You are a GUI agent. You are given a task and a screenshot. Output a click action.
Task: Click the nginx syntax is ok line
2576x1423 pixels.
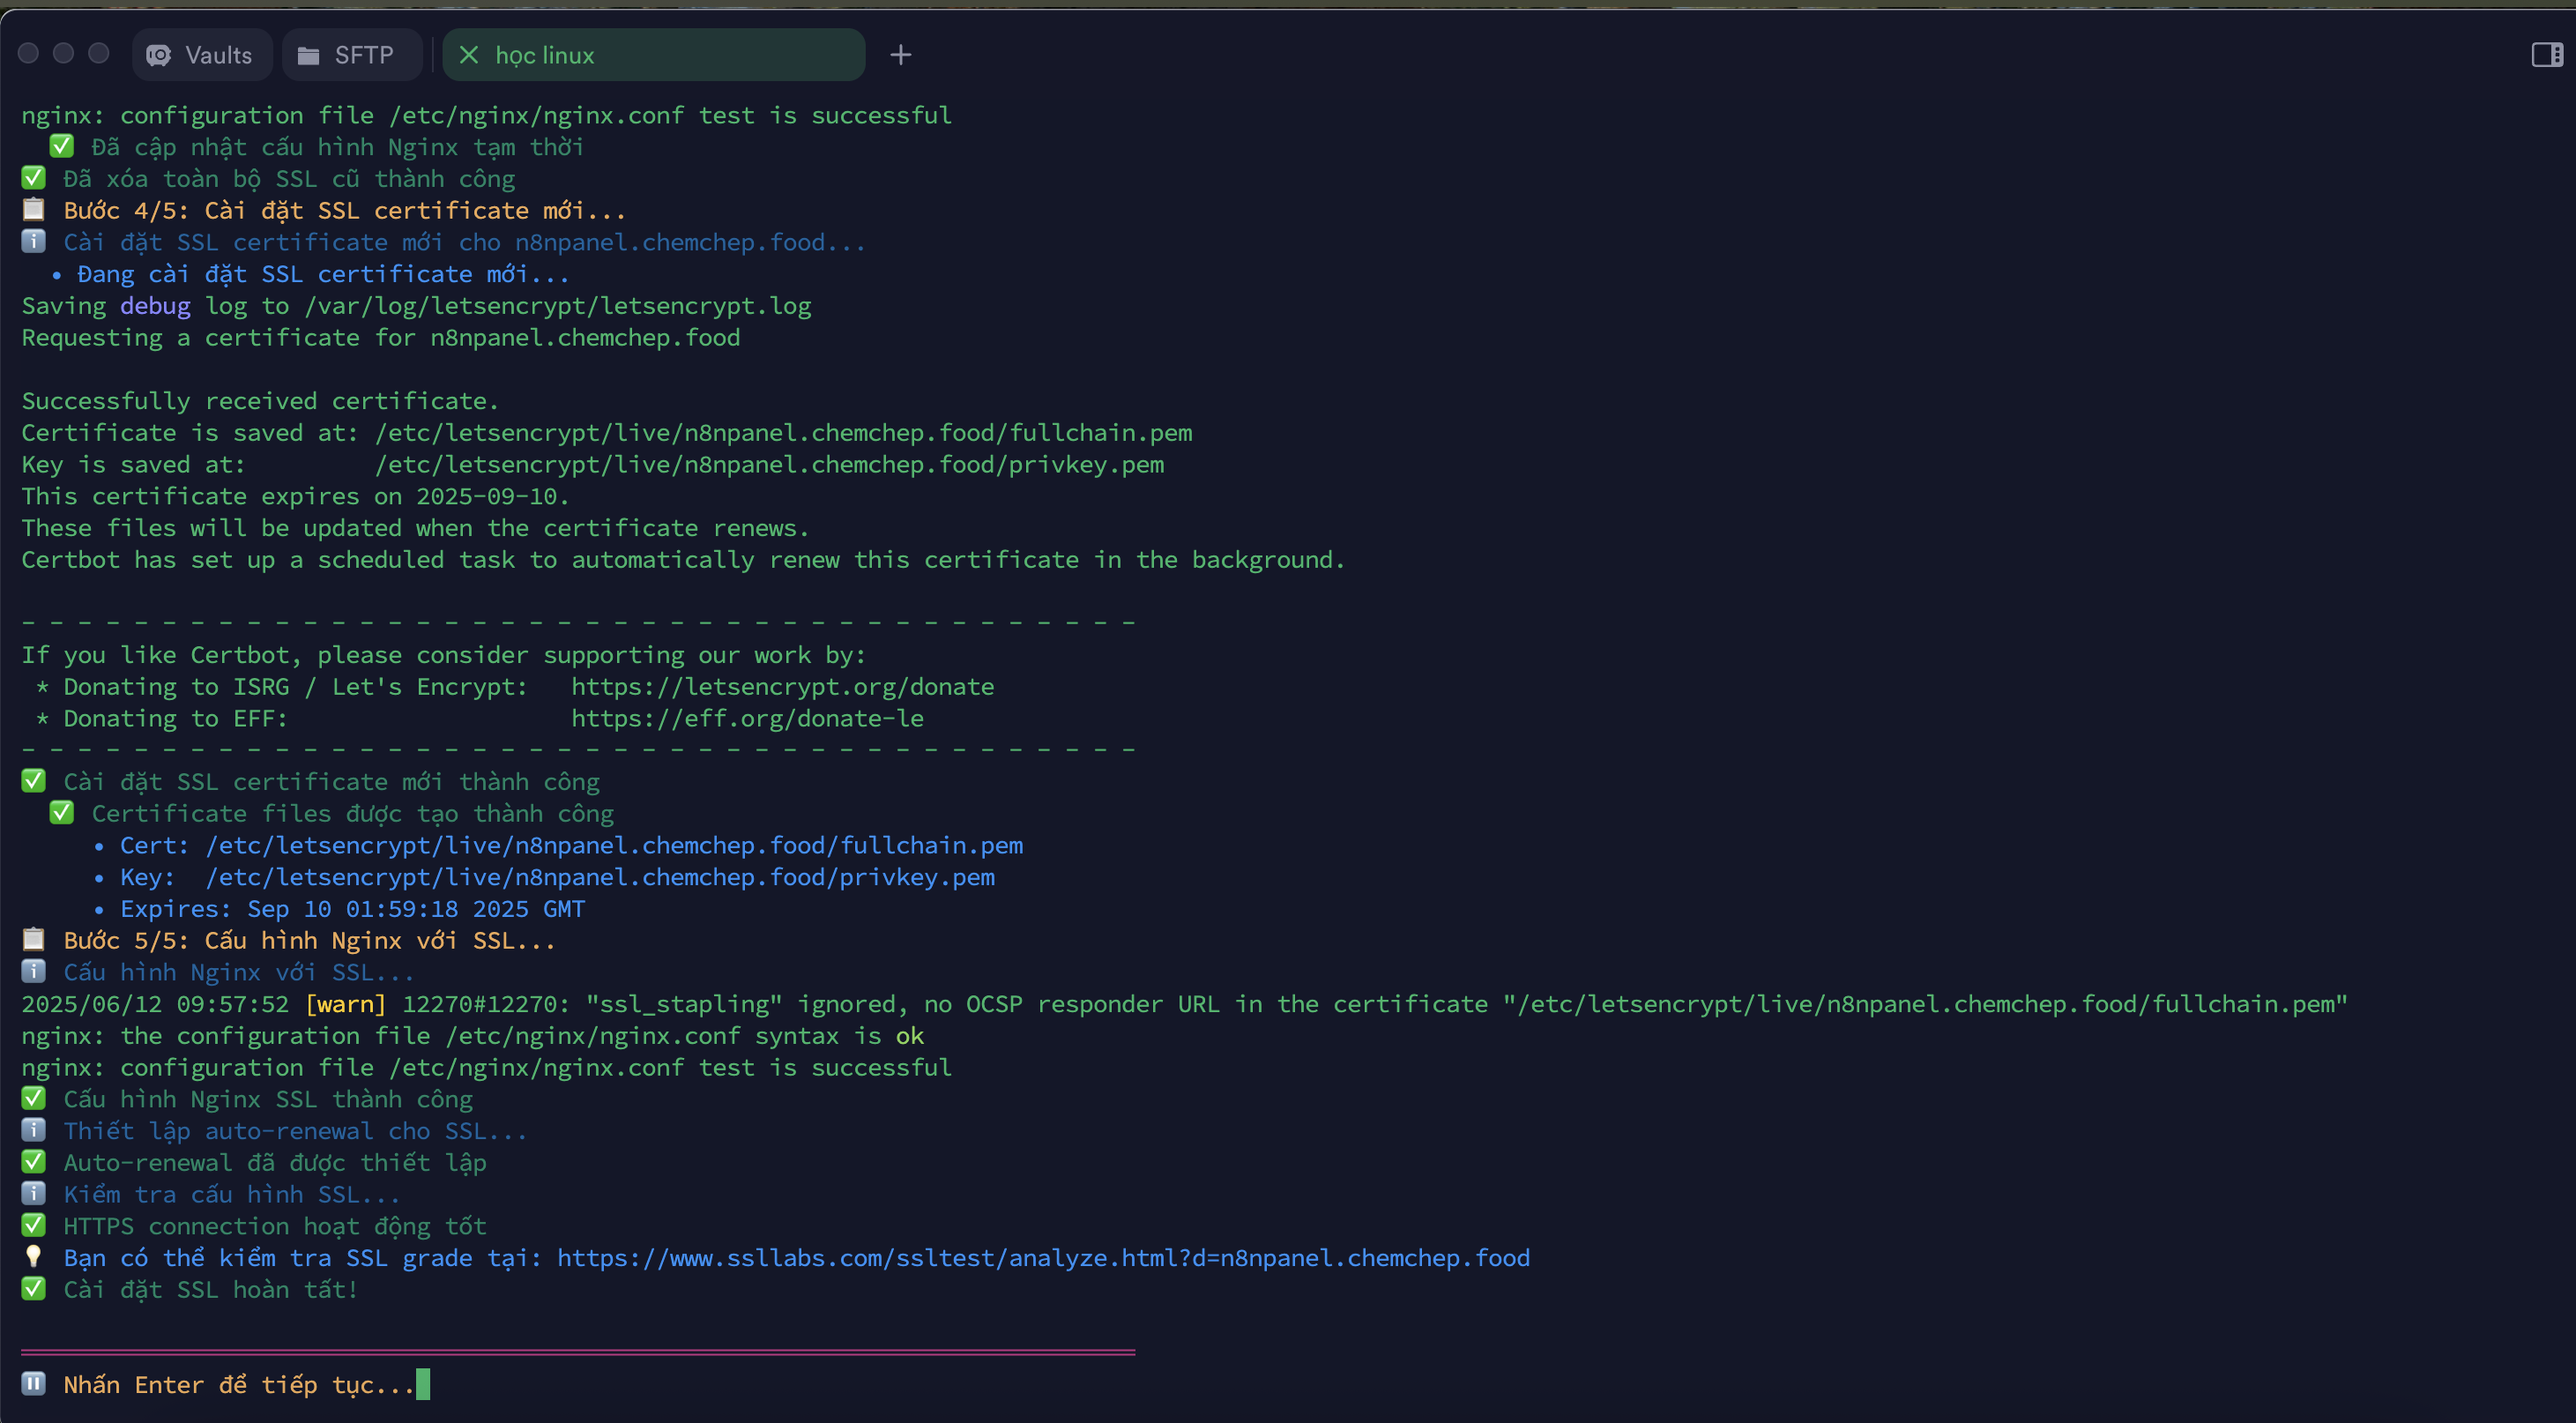click(473, 1036)
